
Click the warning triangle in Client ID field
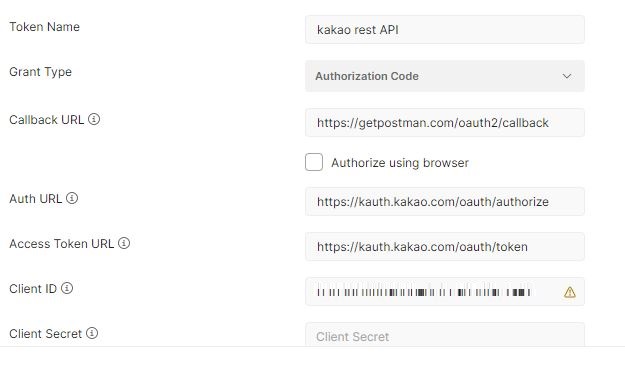570,292
